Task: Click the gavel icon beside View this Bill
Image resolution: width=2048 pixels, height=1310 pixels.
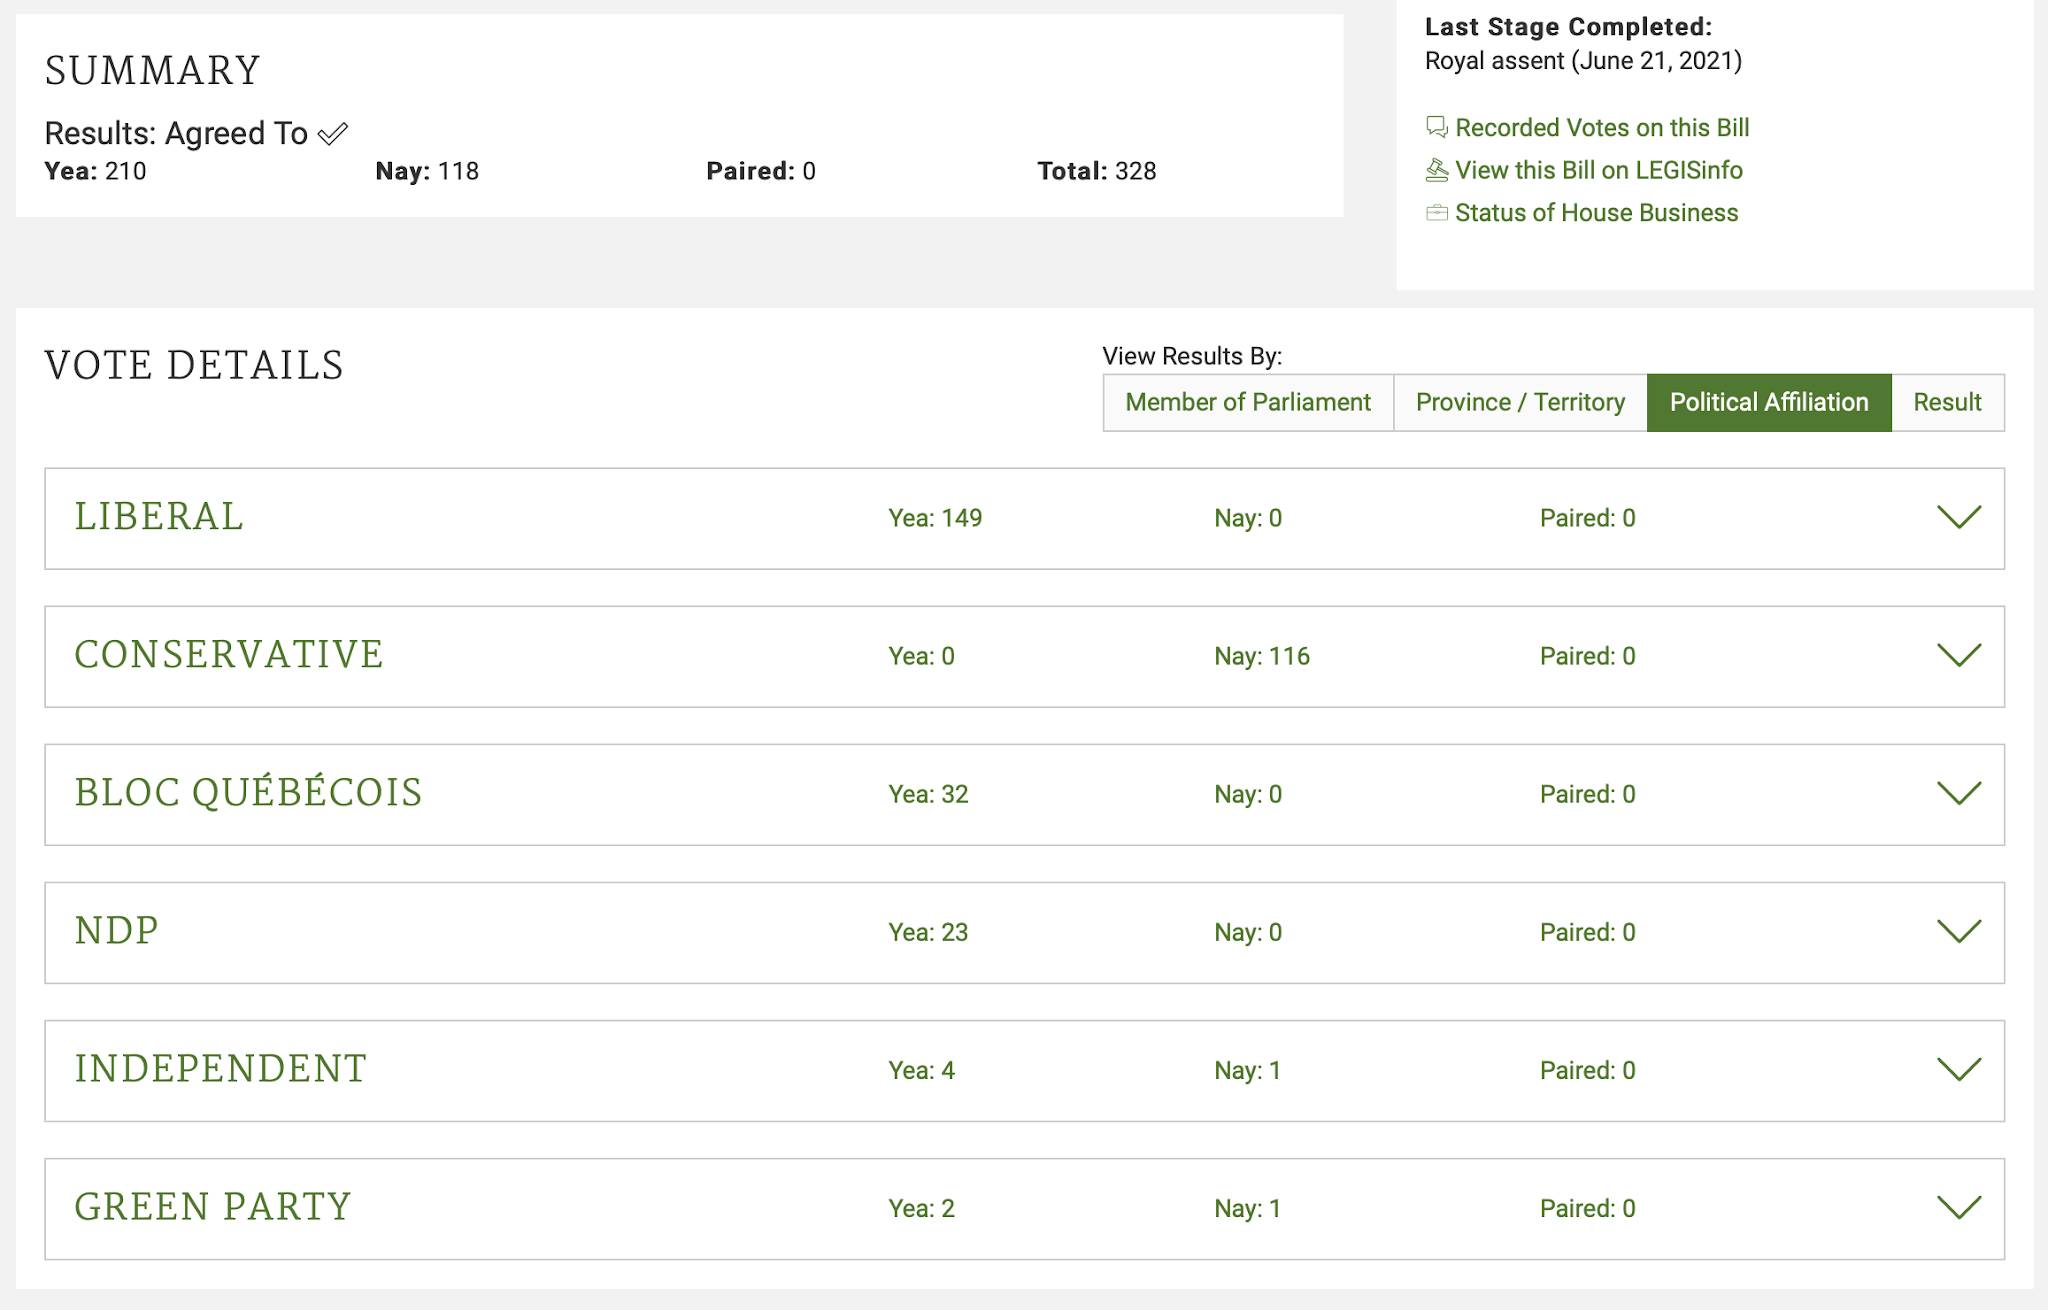Action: (1436, 170)
